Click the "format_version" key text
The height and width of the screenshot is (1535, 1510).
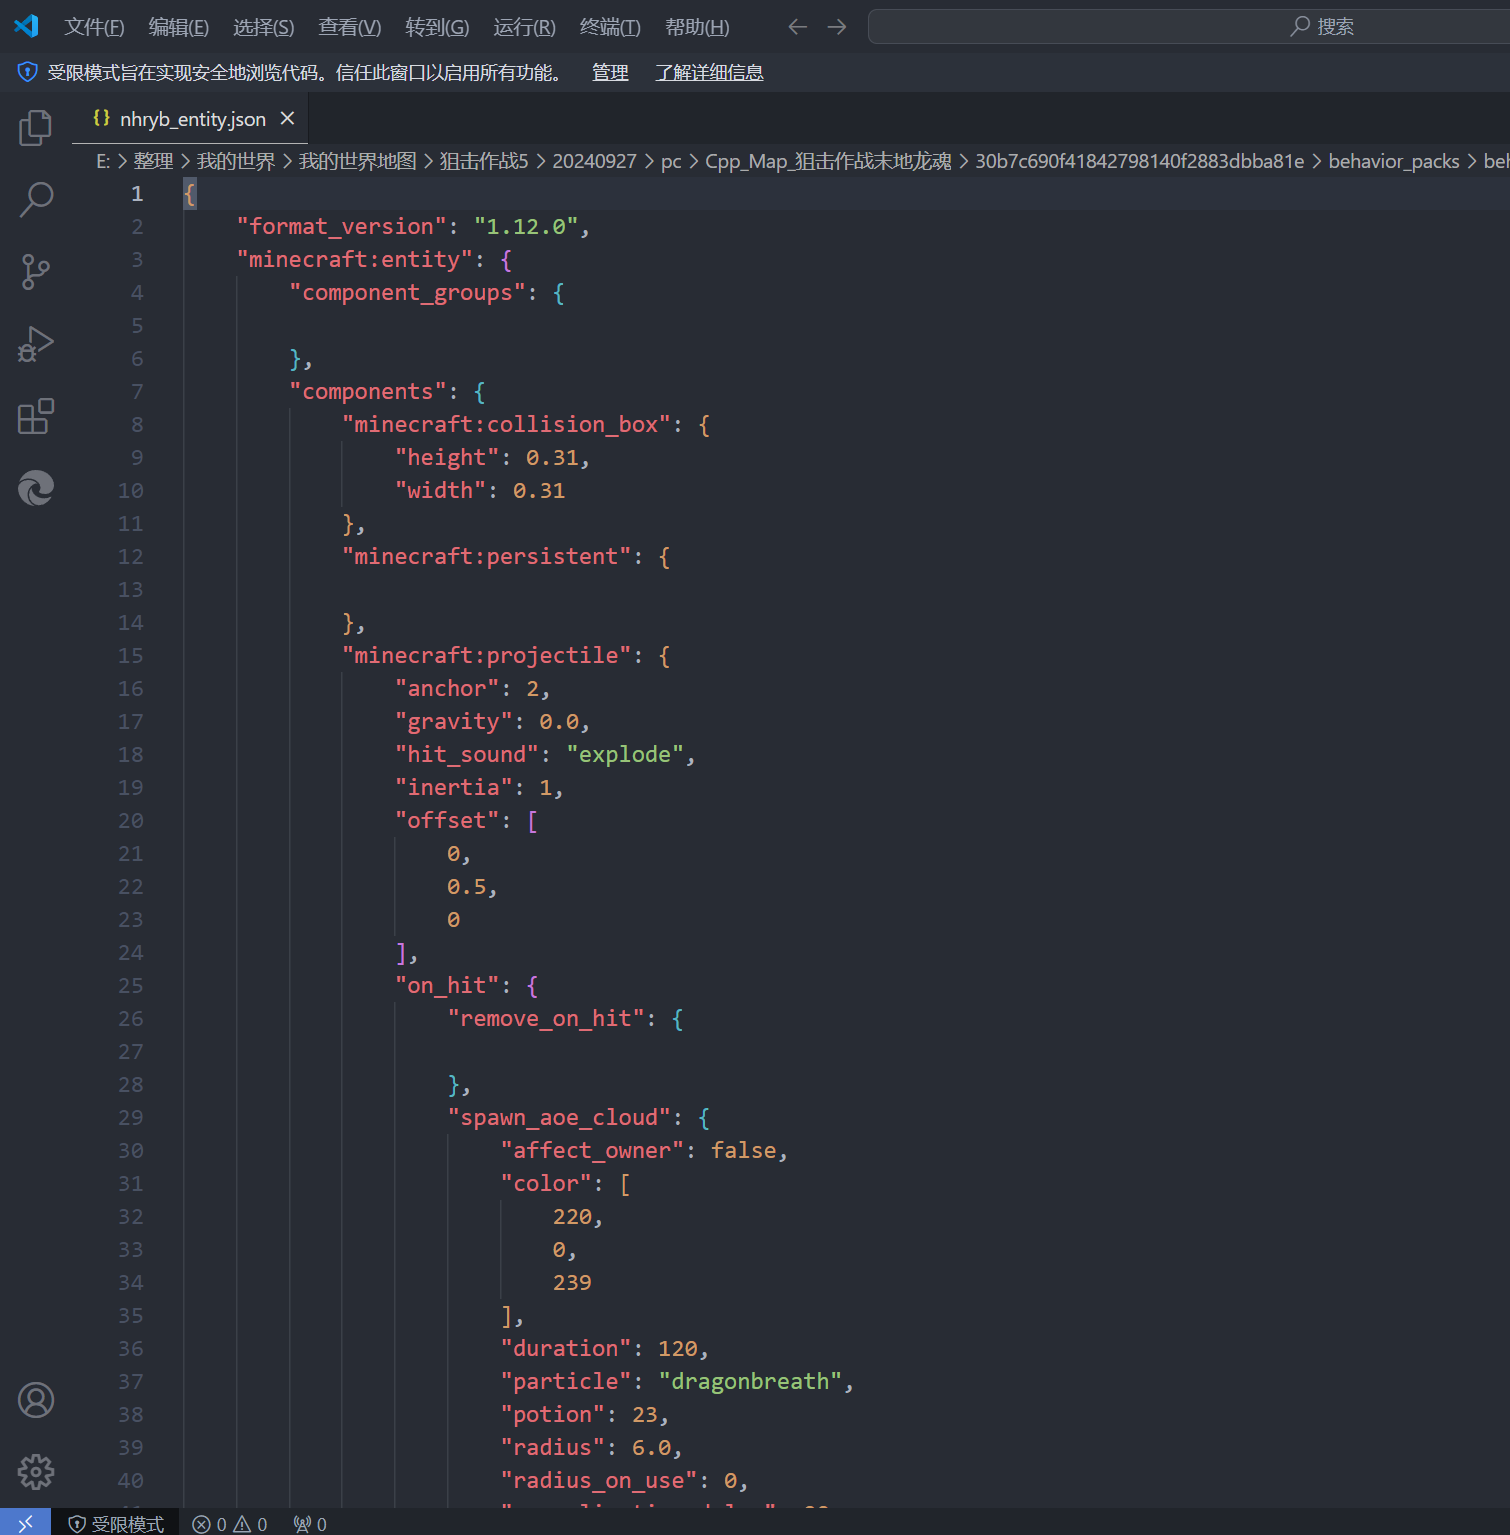tap(341, 226)
